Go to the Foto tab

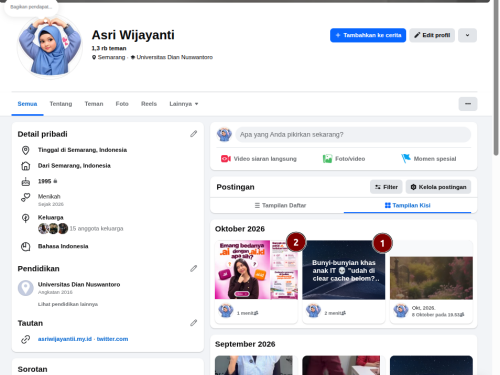pyautogui.click(x=122, y=104)
